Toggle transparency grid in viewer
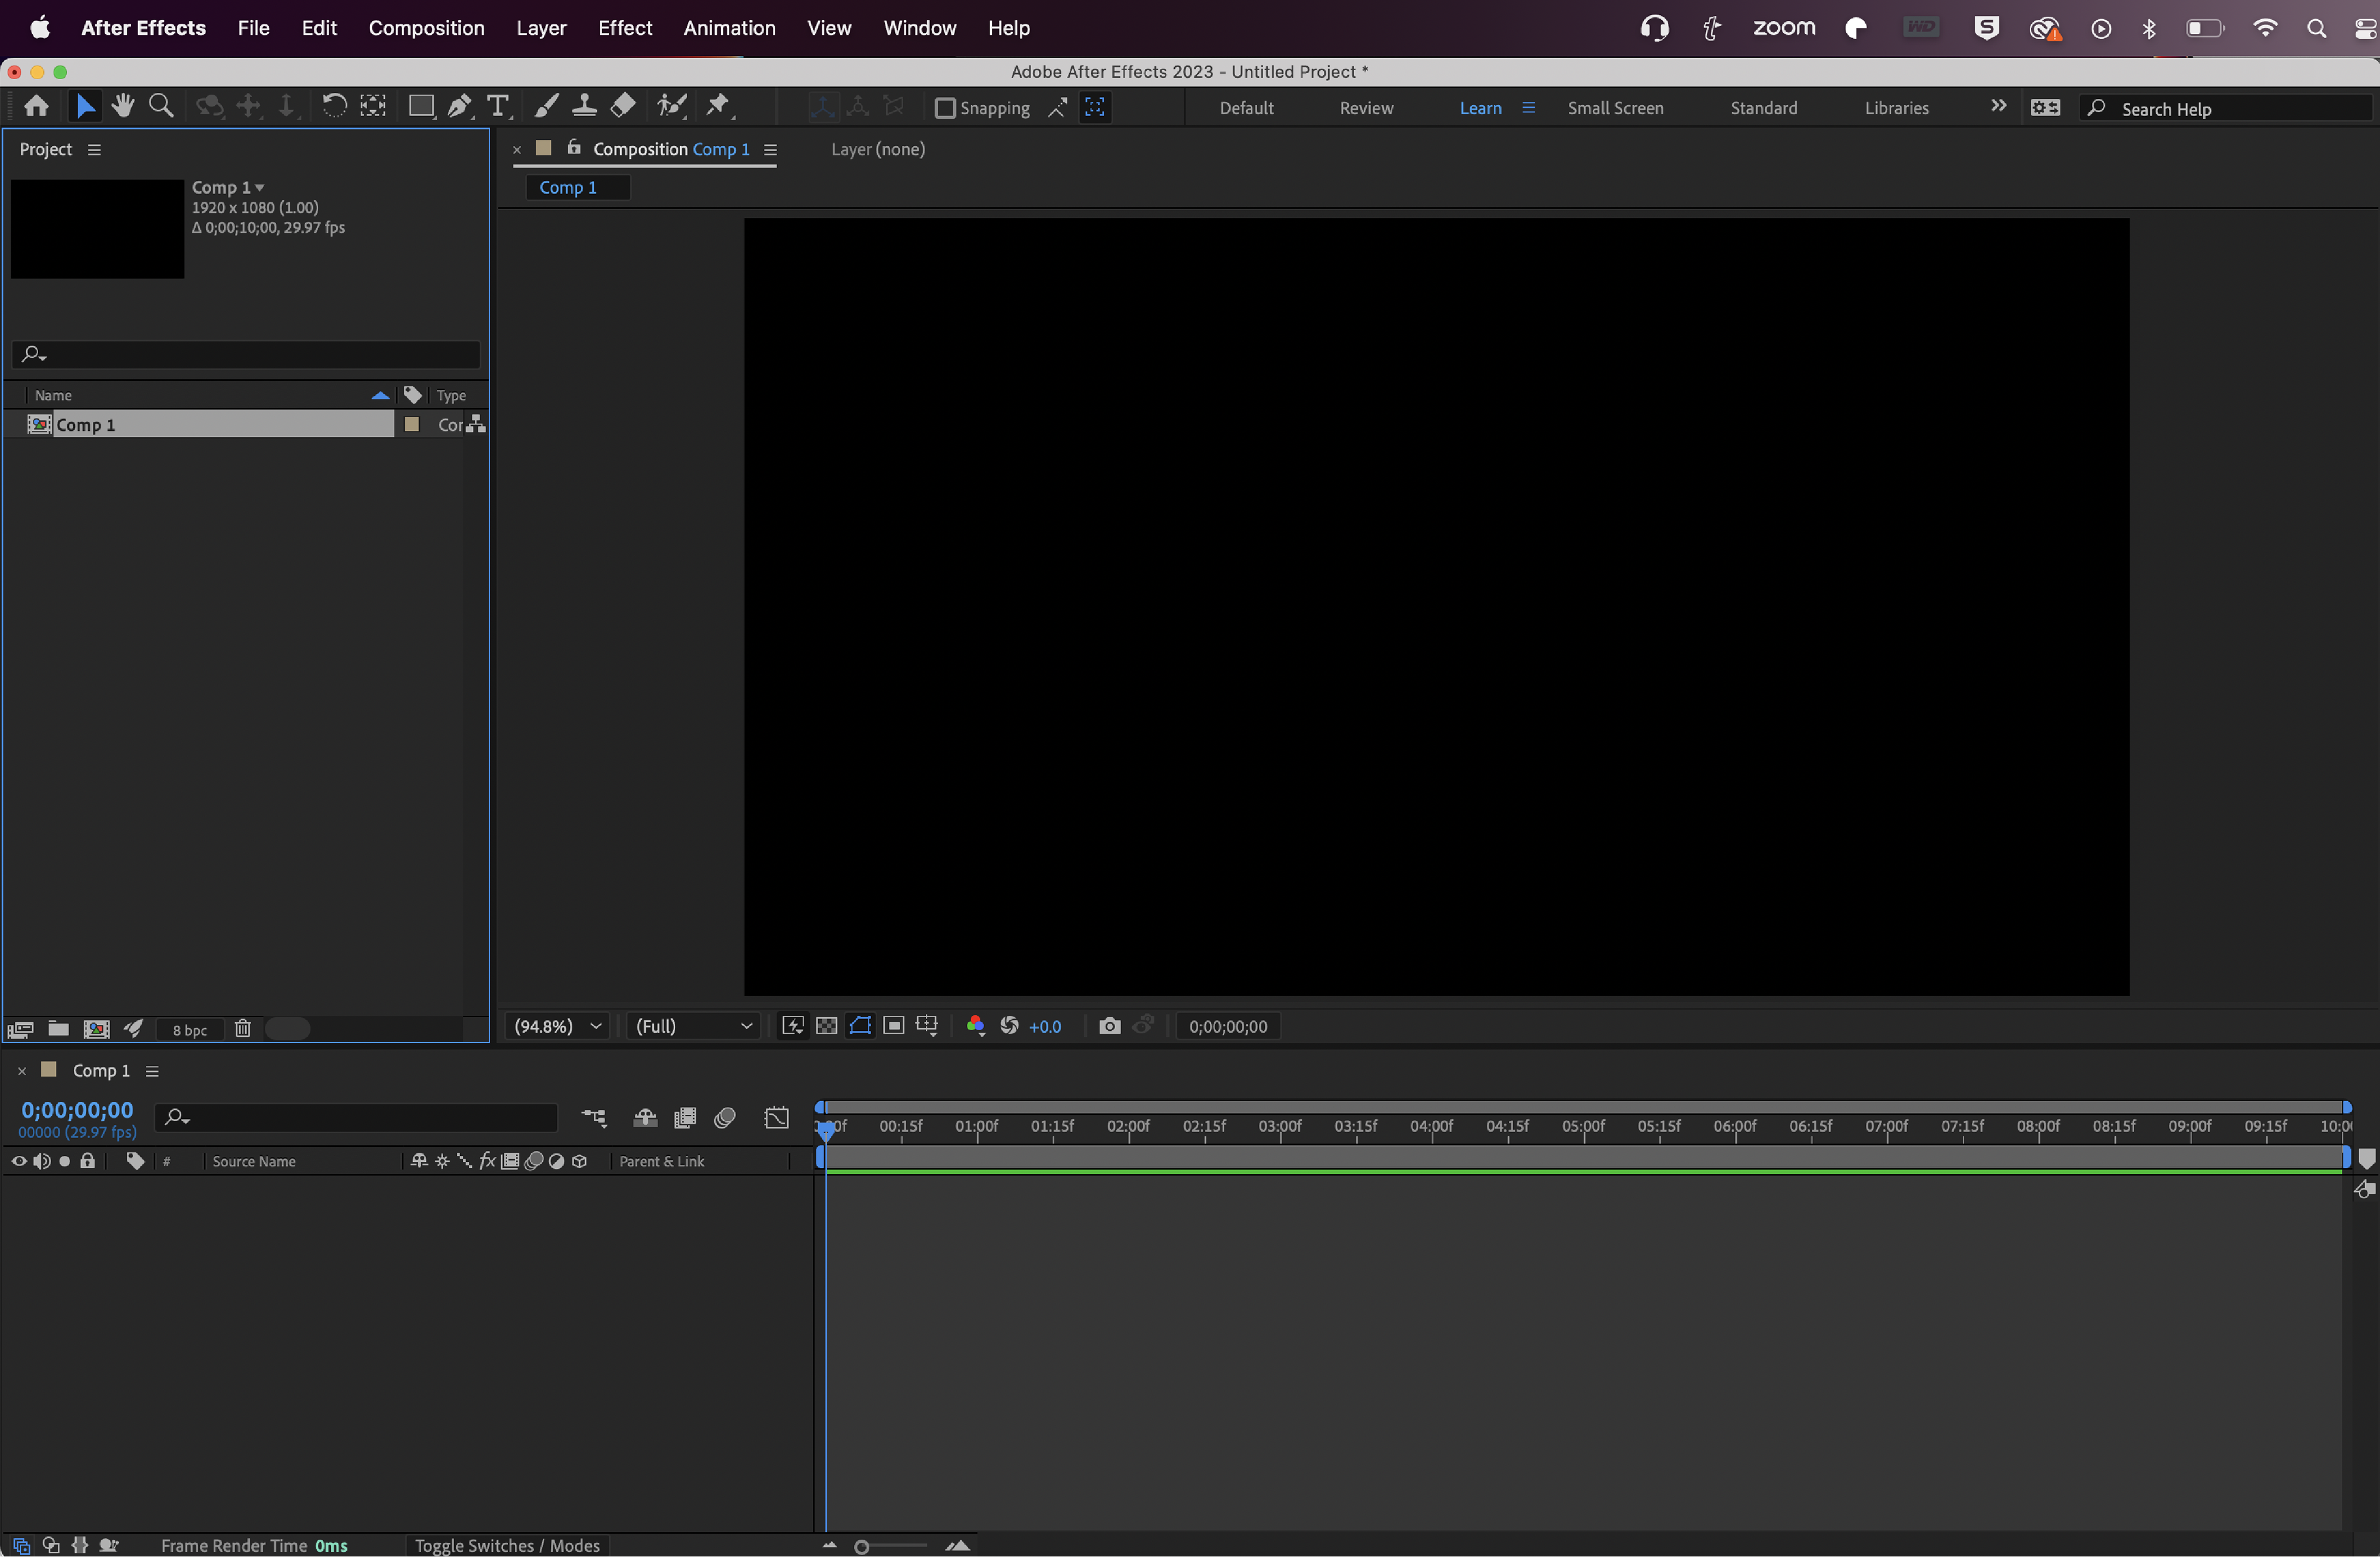The width and height of the screenshot is (2380, 1557). pos(826,1026)
